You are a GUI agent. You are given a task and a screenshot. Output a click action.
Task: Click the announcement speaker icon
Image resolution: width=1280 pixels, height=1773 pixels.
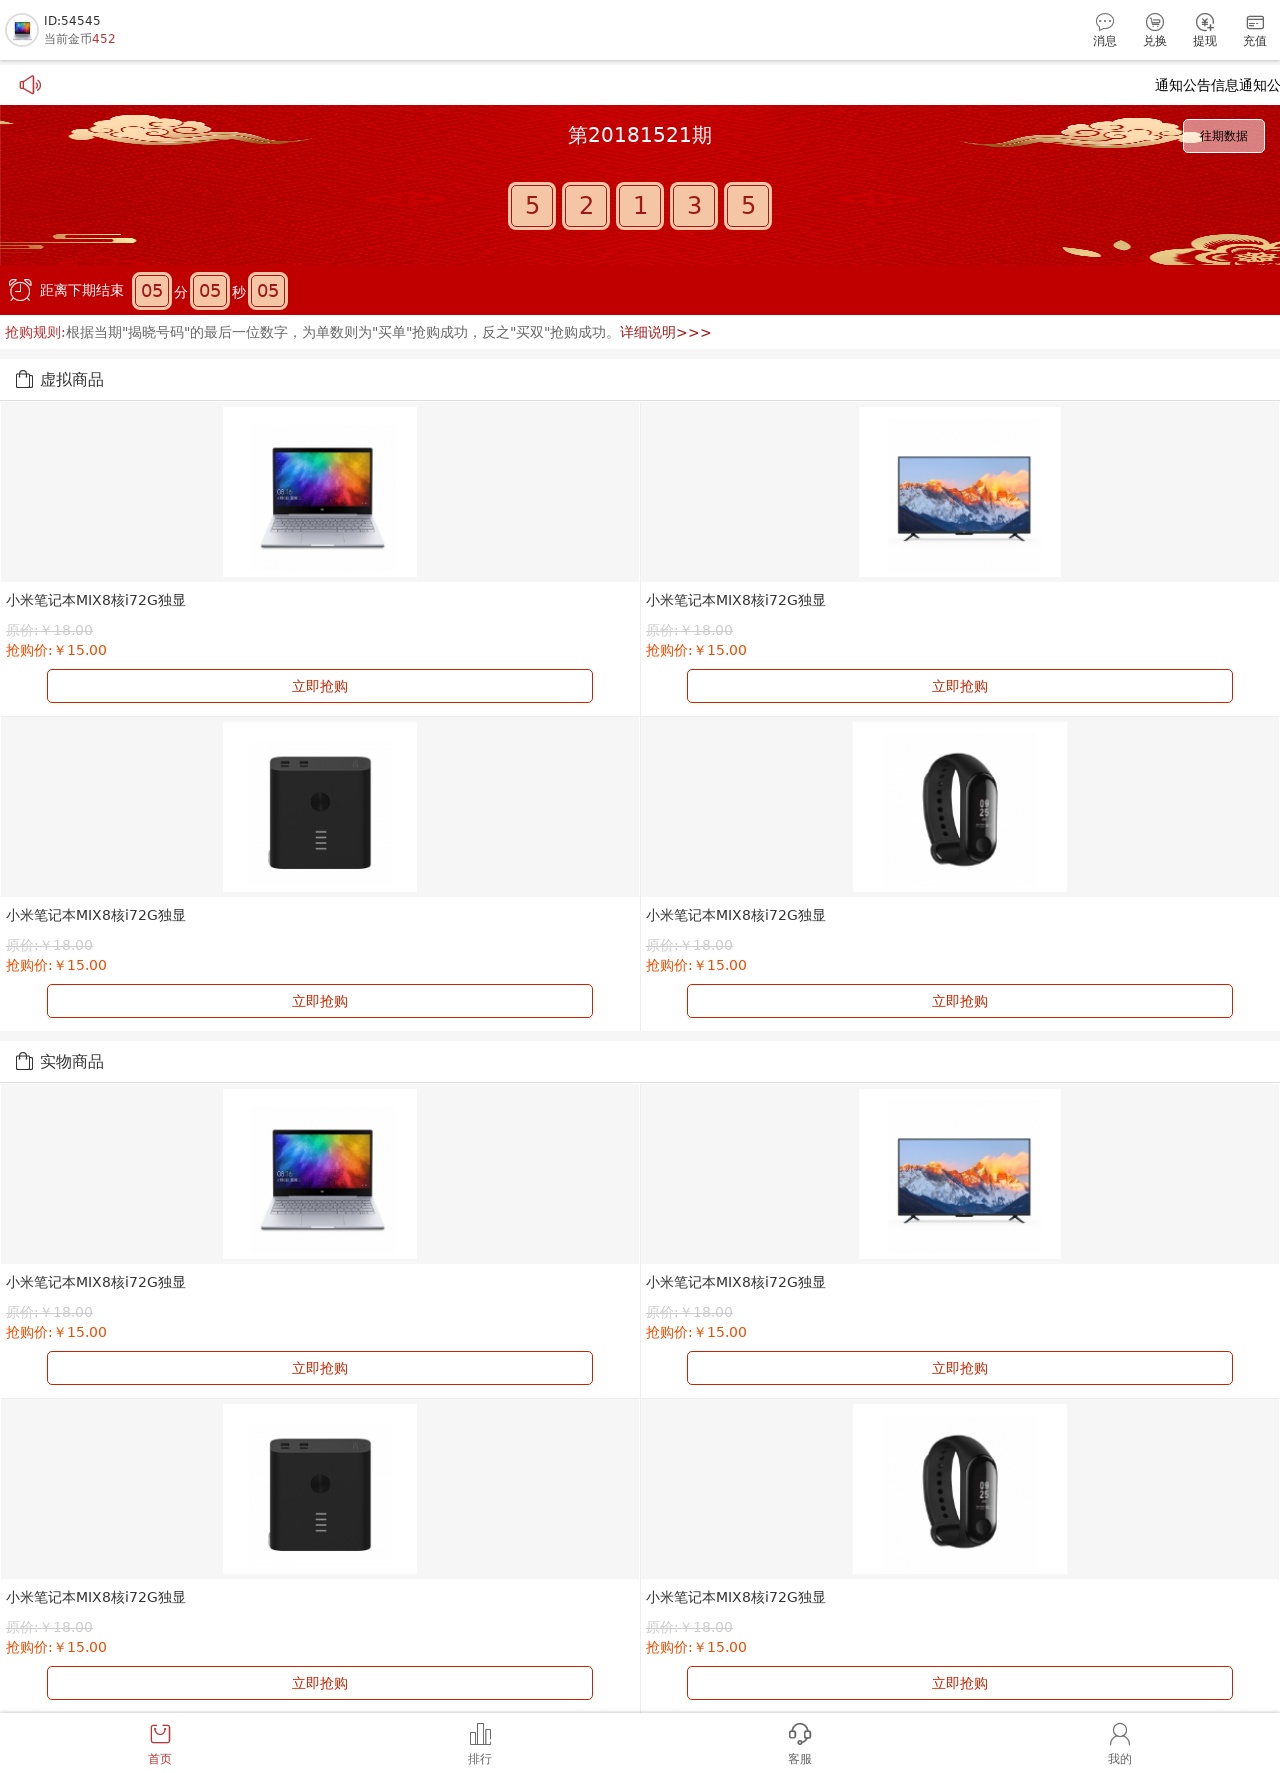tap(30, 84)
